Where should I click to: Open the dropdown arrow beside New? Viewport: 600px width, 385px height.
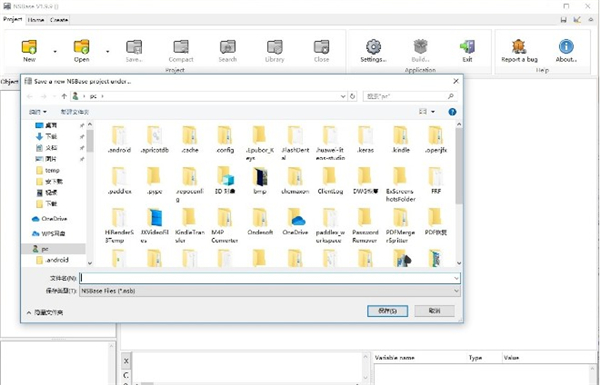(55, 51)
